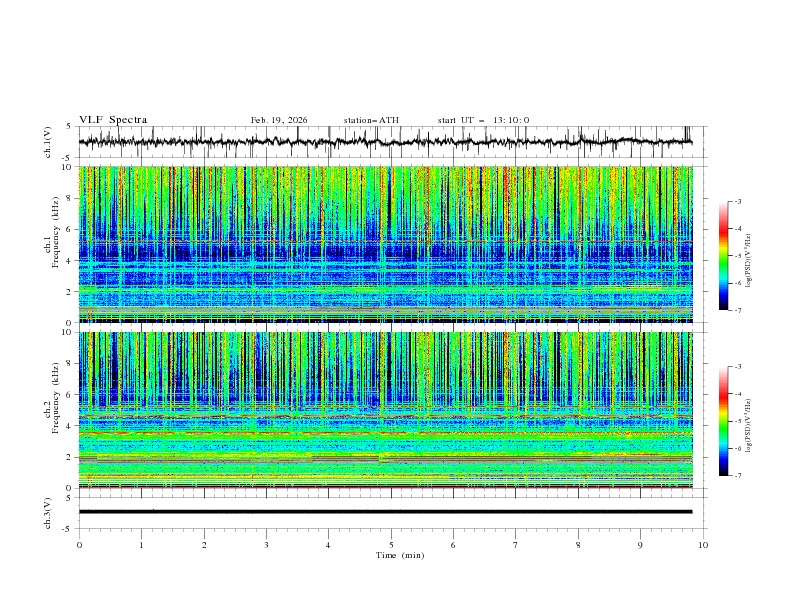Viewport: 792px width, 612px height.
Task: Click time axis tick label "1"
Action: coord(141,545)
